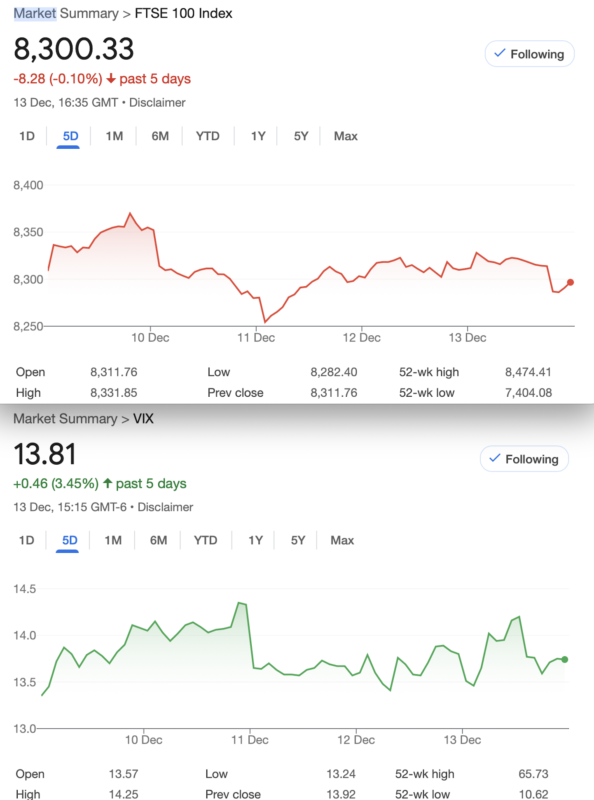The width and height of the screenshot is (594, 800).
Task: Select 1D range on FTSE 100 chart
Action: [x=27, y=136]
